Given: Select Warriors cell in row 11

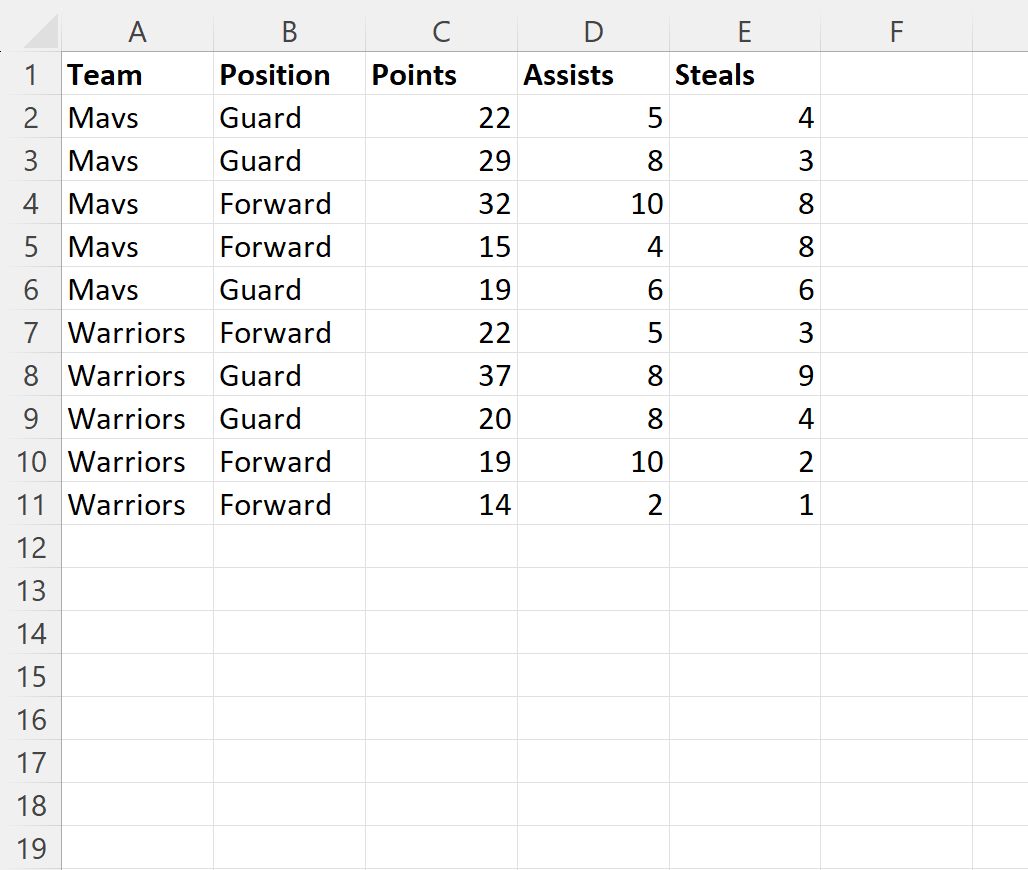Looking at the screenshot, I should [x=138, y=505].
